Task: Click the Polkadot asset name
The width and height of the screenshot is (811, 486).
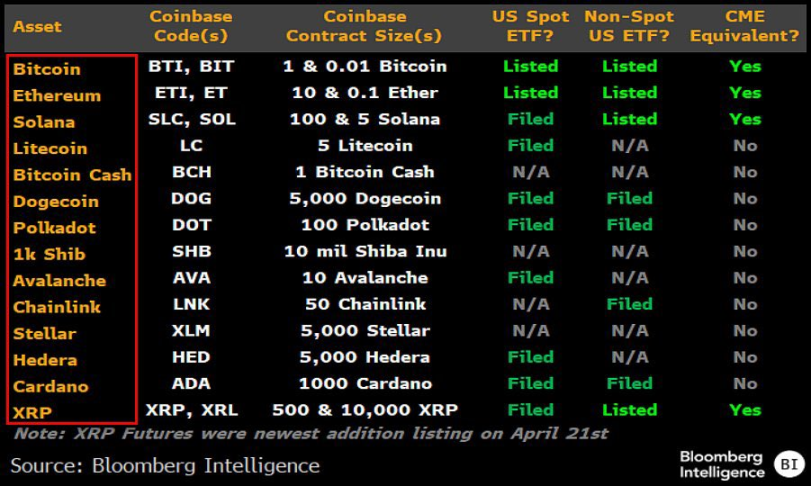Action: [x=55, y=228]
